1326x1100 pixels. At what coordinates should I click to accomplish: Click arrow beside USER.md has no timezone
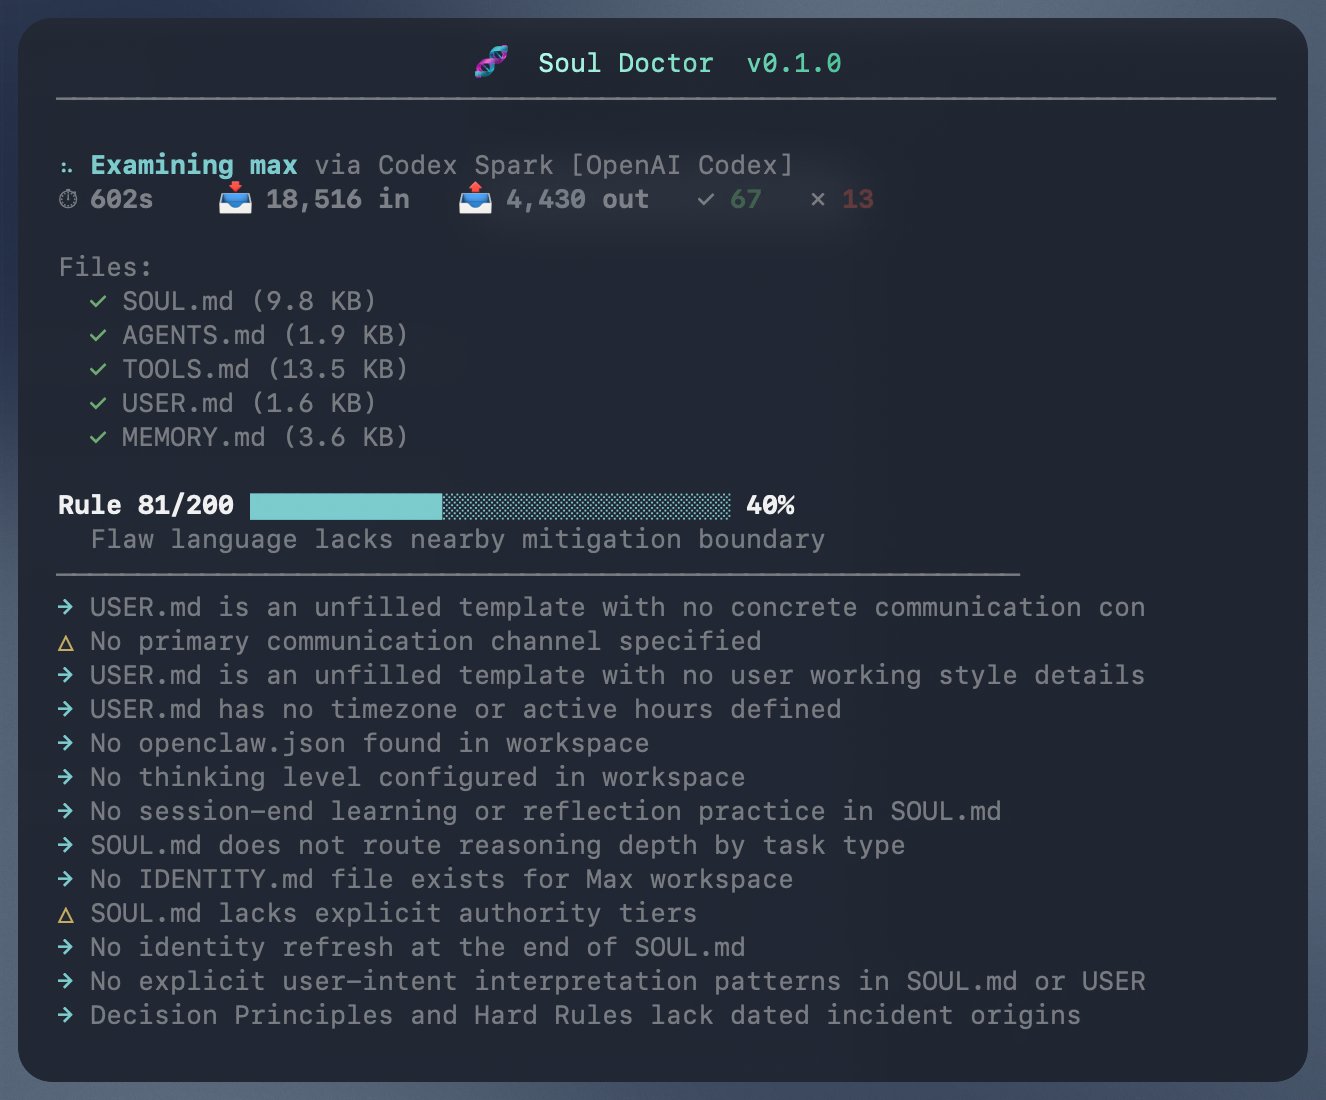[66, 709]
